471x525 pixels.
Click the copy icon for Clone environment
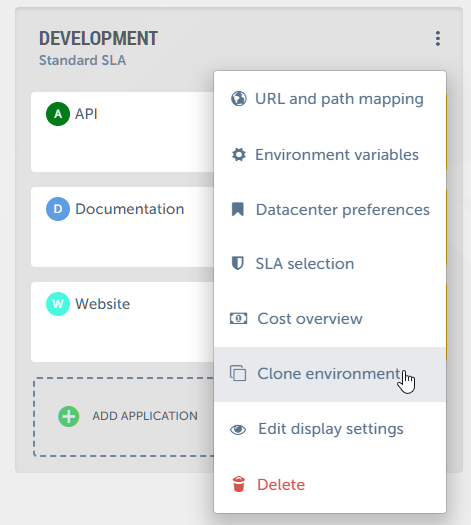(238, 373)
